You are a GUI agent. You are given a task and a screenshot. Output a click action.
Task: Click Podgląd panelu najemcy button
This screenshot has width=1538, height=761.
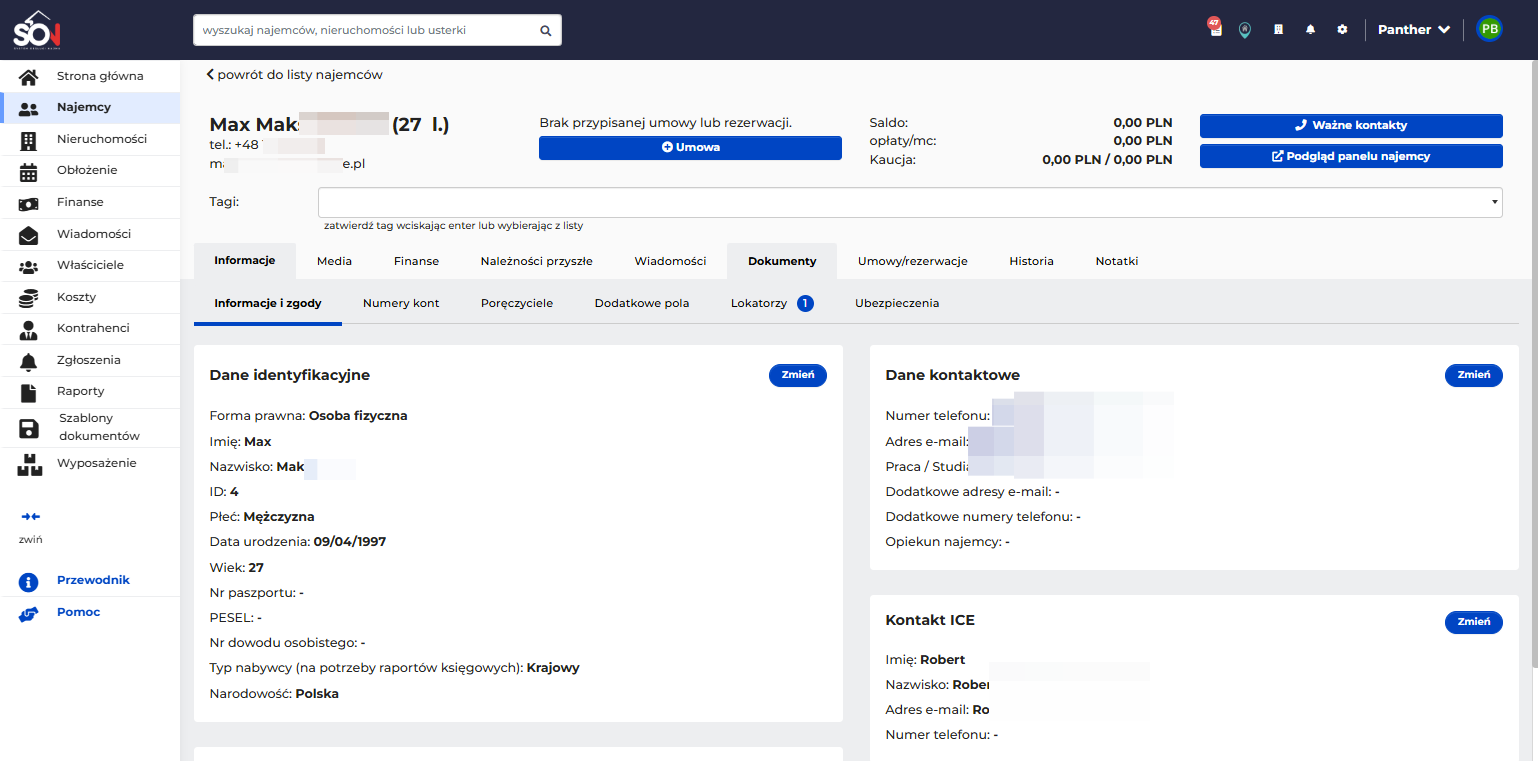tap(1351, 156)
